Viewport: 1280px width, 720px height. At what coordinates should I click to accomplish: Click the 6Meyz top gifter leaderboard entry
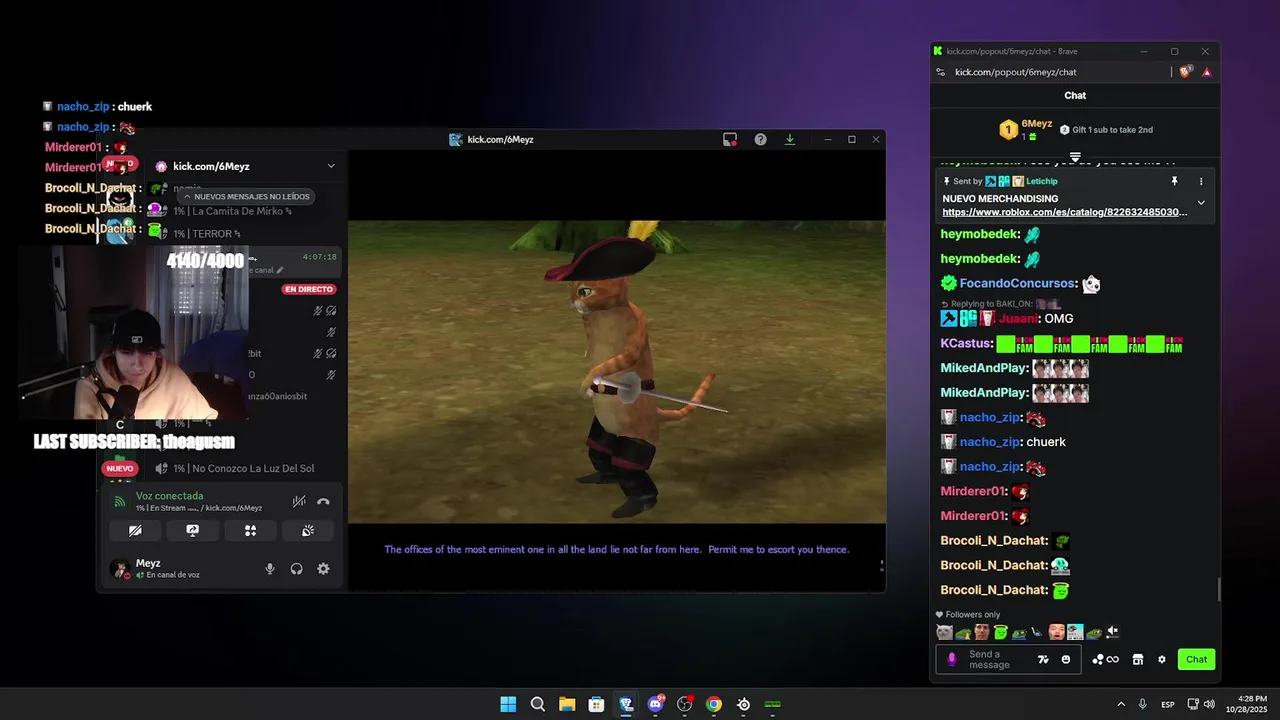(x=1026, y=129)
